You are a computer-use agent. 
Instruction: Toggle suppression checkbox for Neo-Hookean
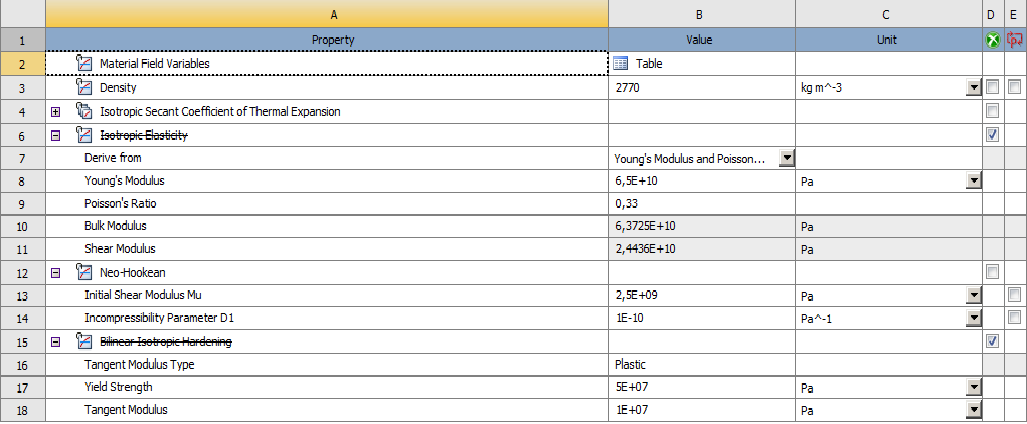pos(993,271)
